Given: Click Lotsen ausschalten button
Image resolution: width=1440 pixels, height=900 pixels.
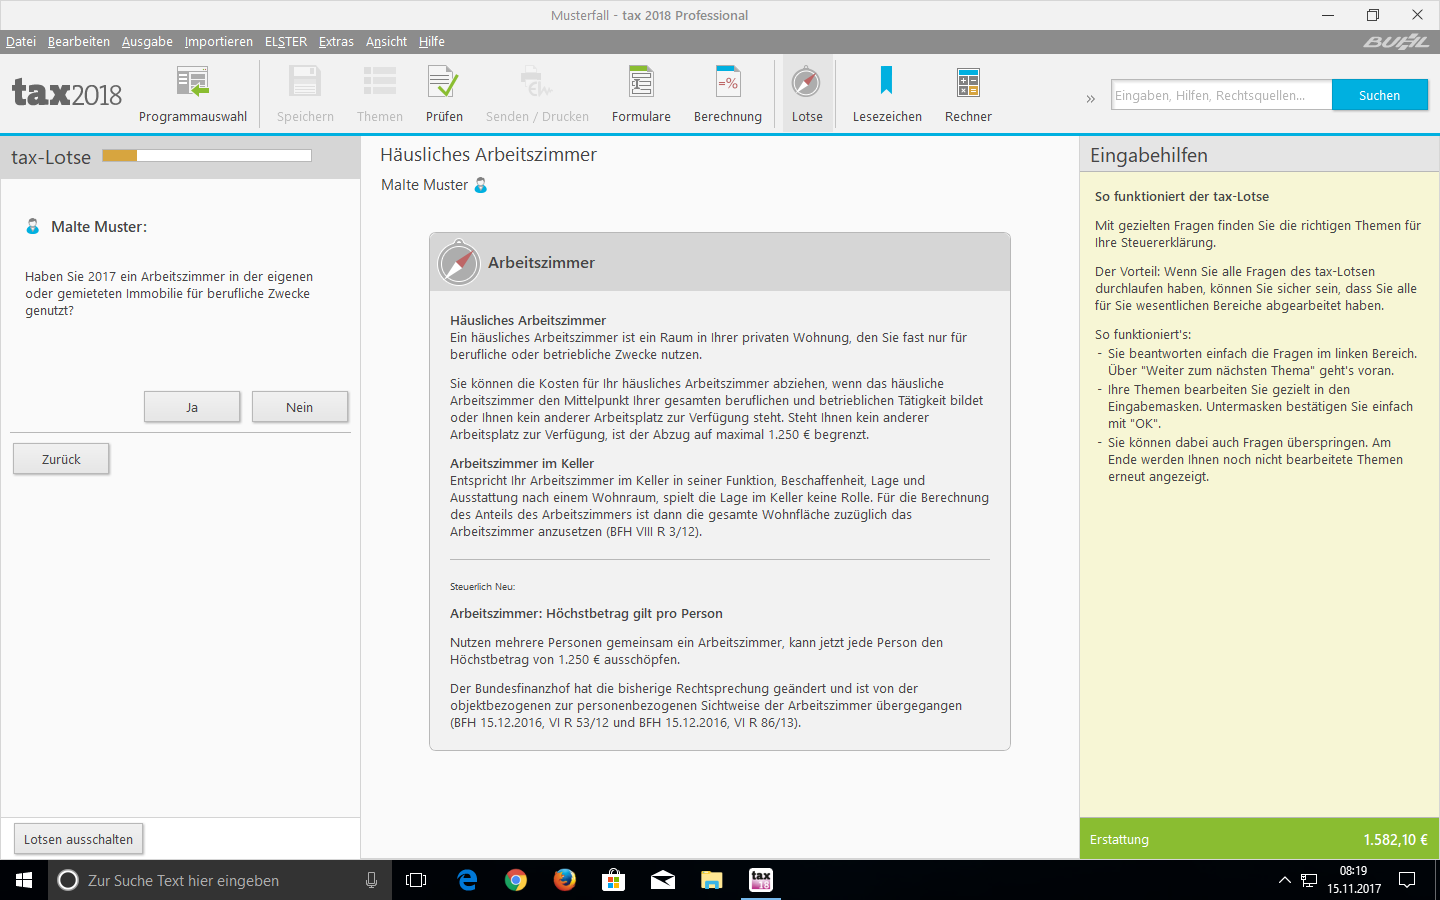Looking at the screenshot, I should click(78, 839).
